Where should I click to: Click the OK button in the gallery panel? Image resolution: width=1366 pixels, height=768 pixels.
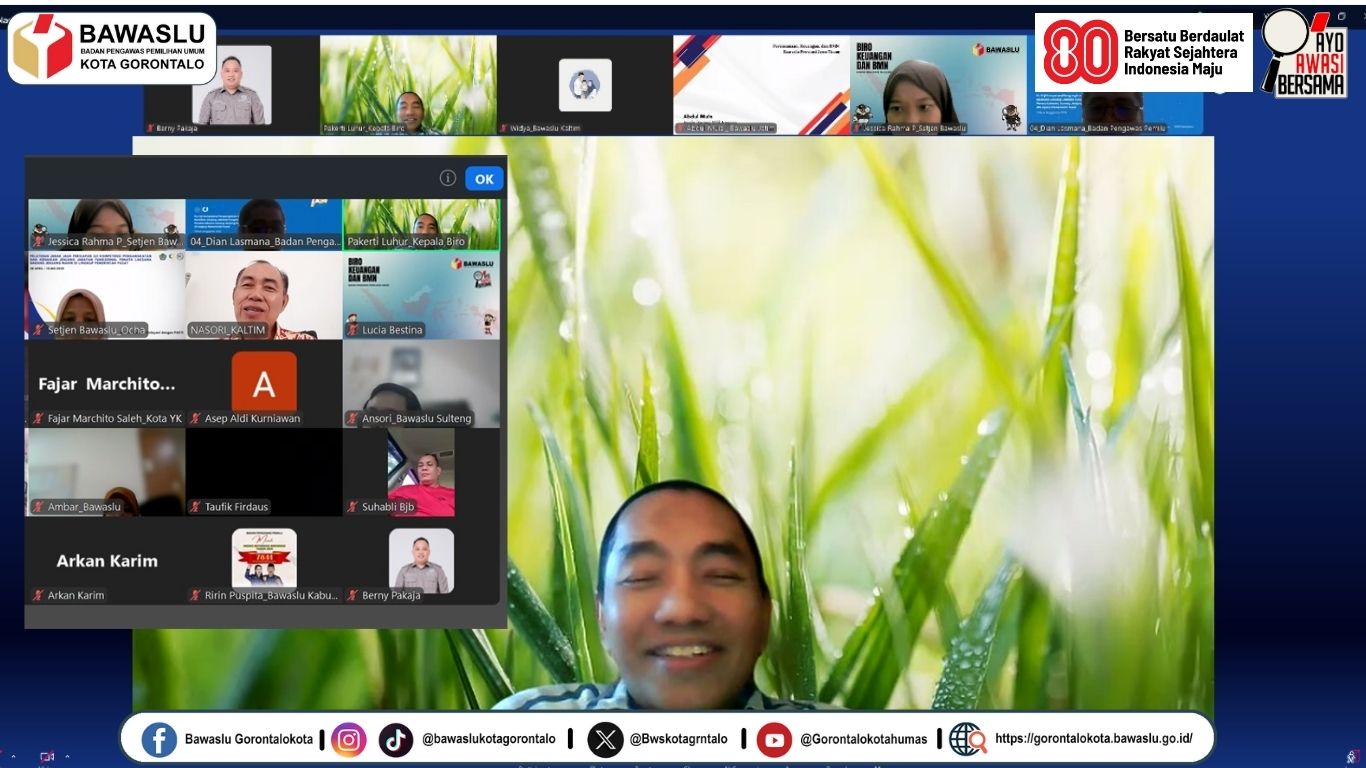(484, 179)
